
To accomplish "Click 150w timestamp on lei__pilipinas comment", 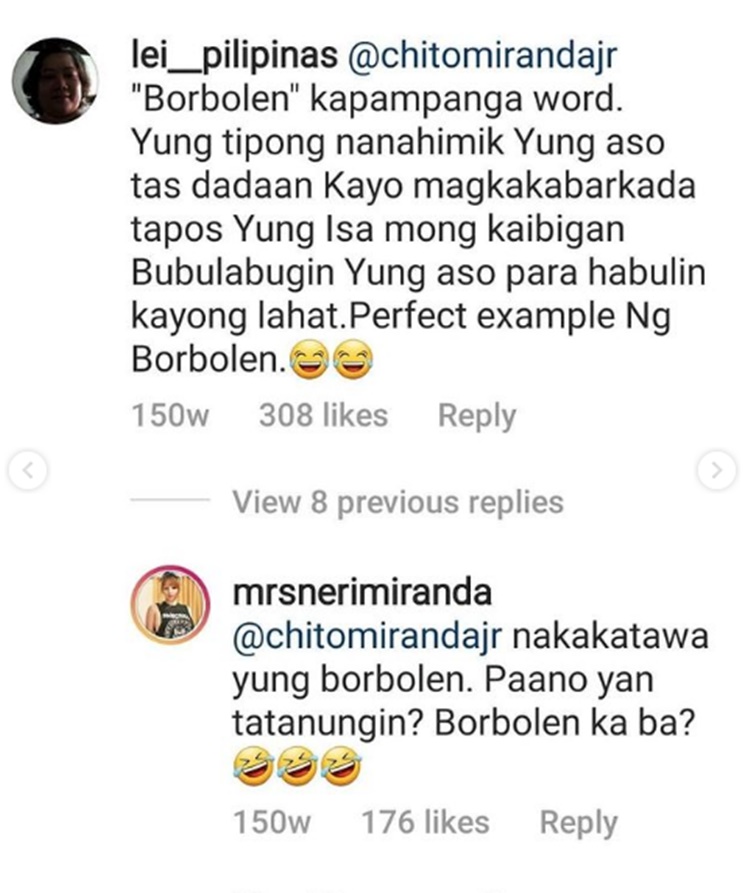I will click(170, 415).
